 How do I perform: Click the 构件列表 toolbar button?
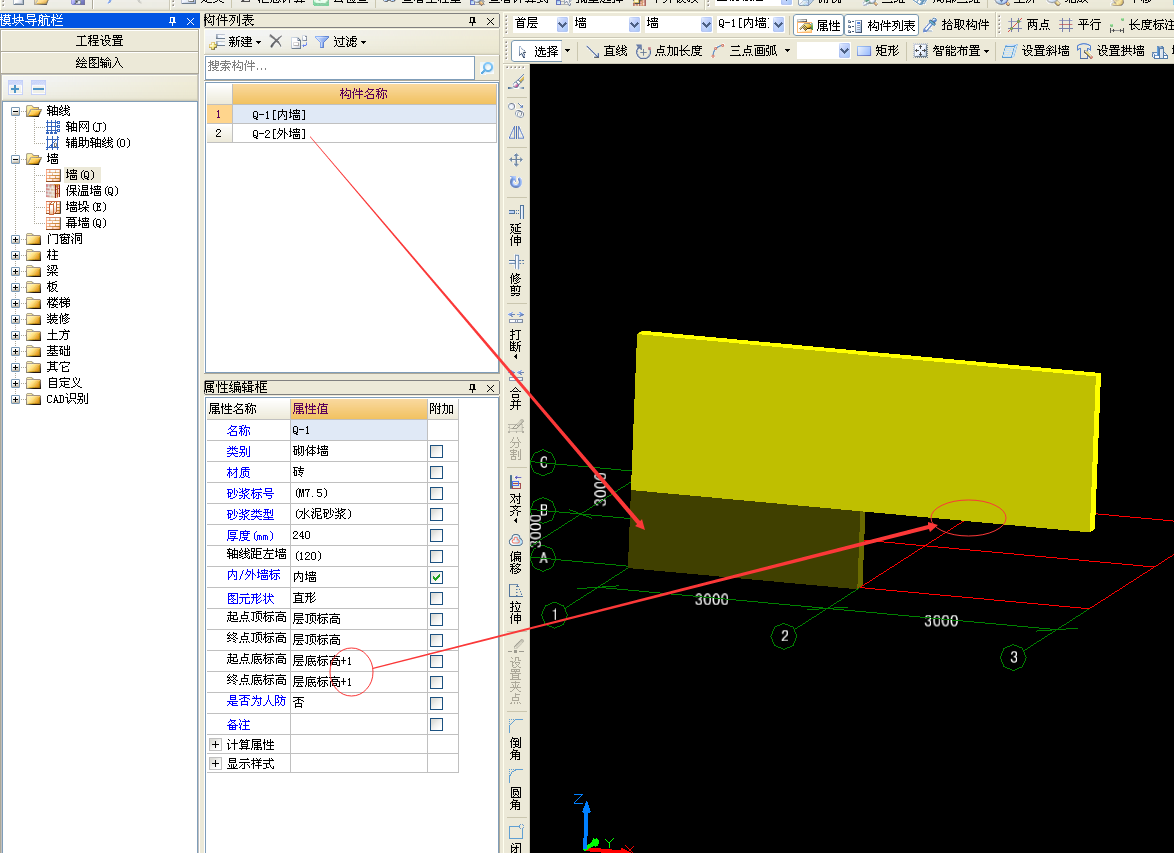[882, 25]
